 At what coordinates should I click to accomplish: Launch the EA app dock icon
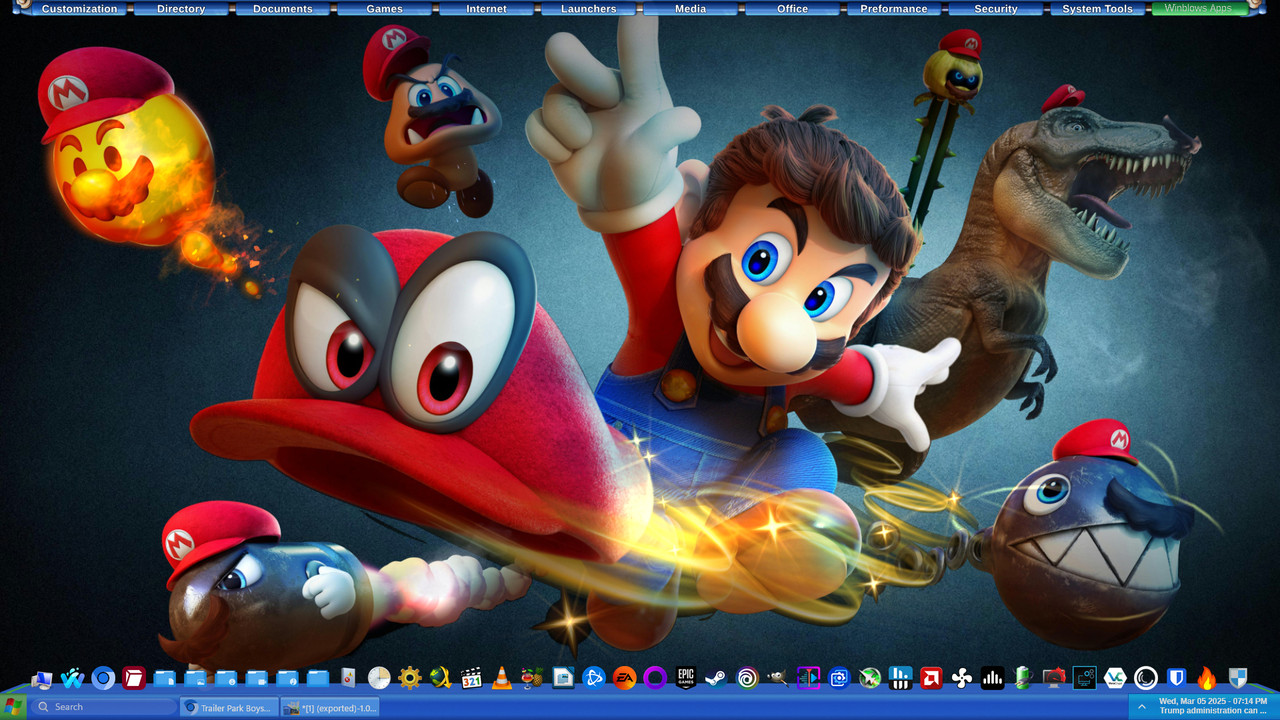pos(624,679)
